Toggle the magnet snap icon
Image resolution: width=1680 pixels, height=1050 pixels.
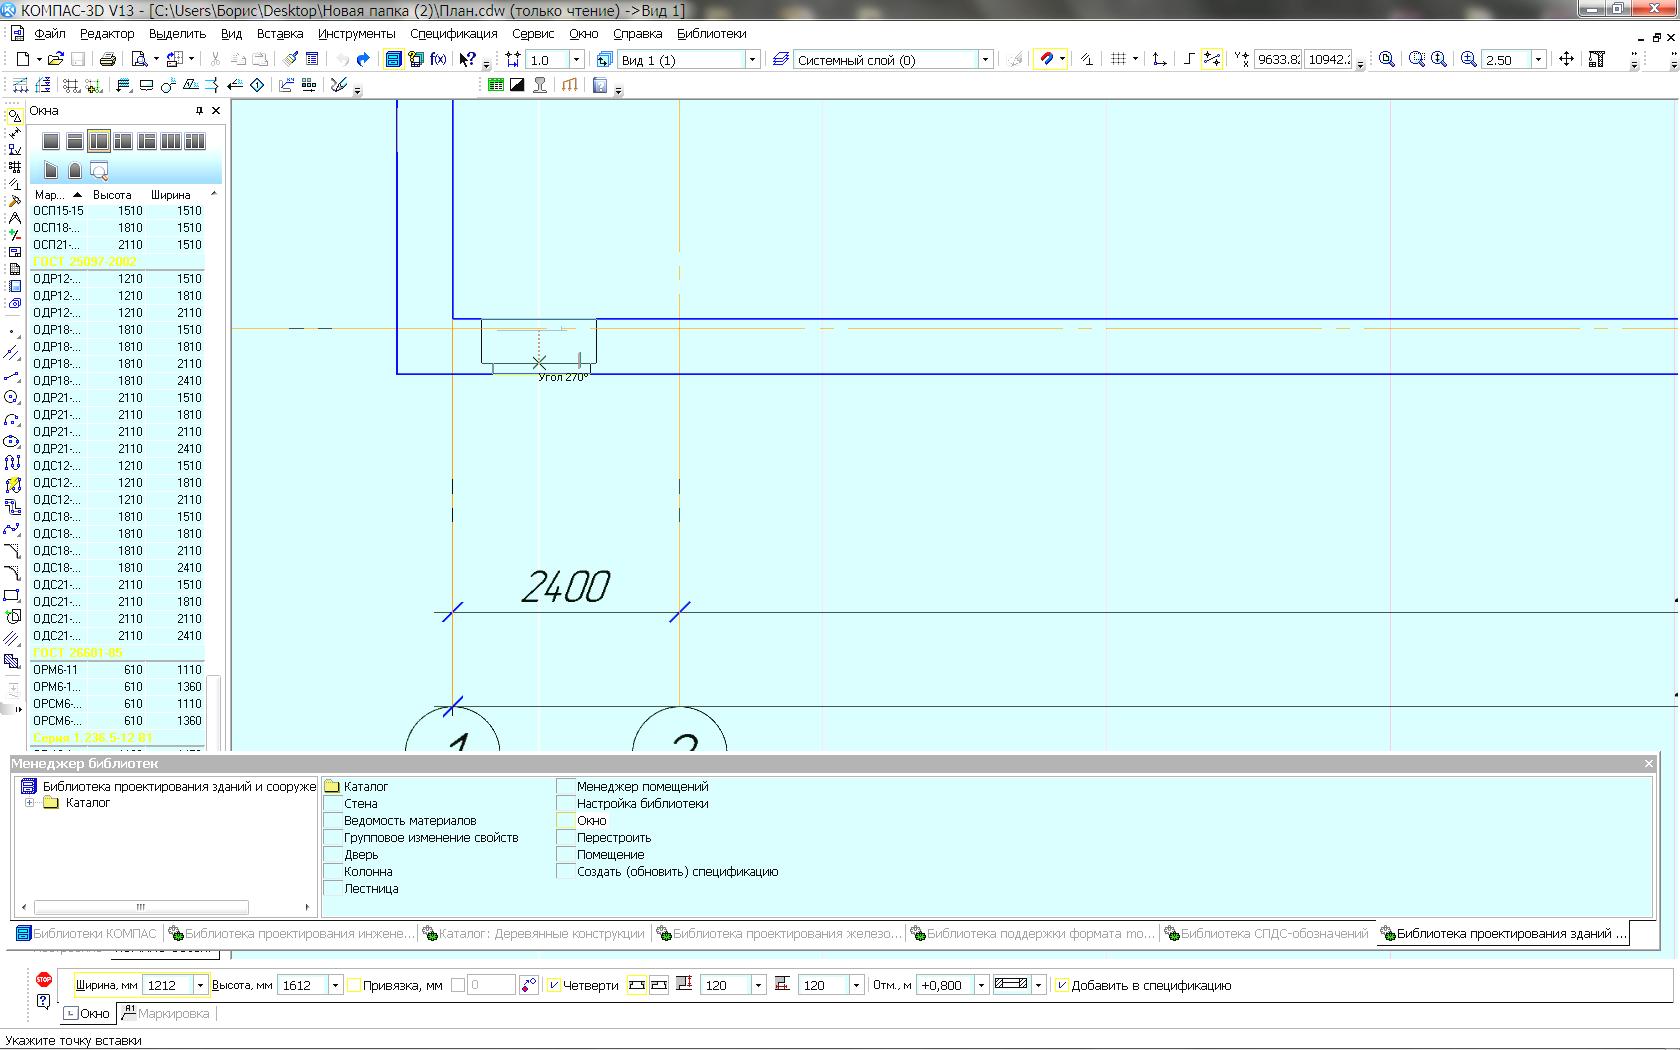(1046, 60)
